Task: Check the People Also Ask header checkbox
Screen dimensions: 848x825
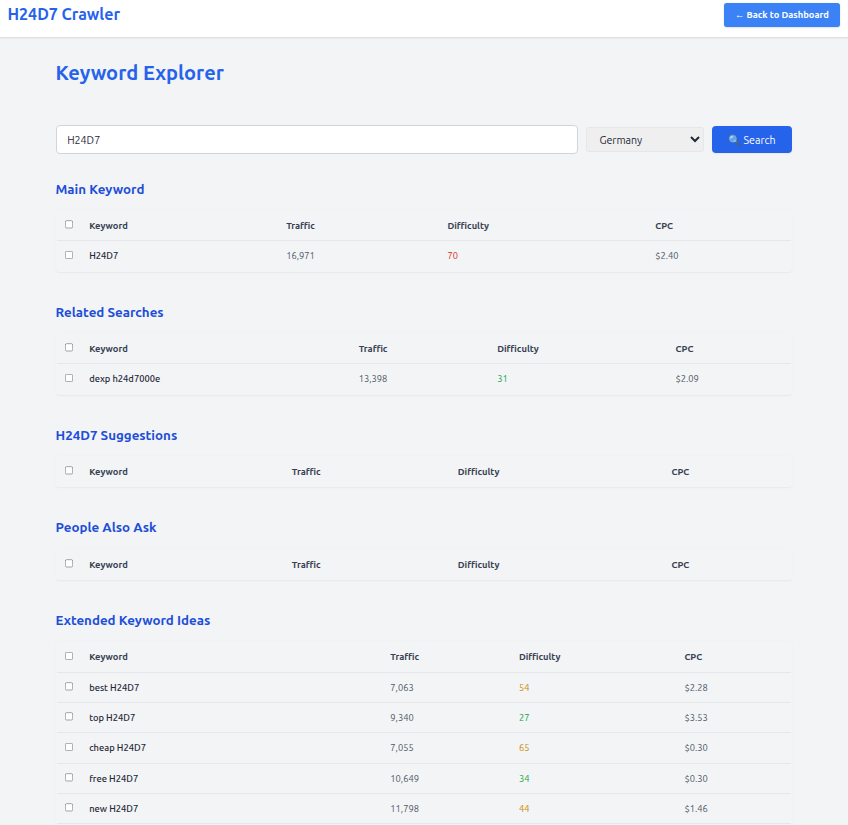Action: coord(68,563)
